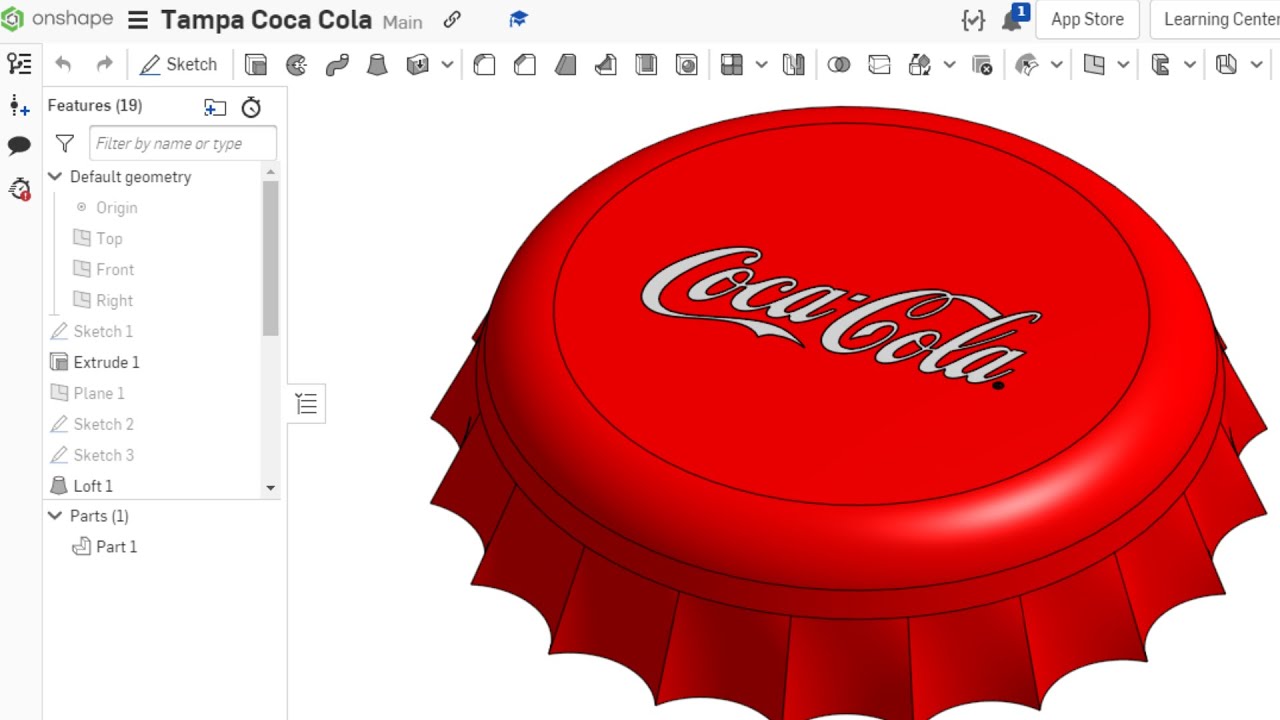The height and width of the screenshot is (720, 1280).
Task: Select the Right plane item
Action: [x=114, y=301]
